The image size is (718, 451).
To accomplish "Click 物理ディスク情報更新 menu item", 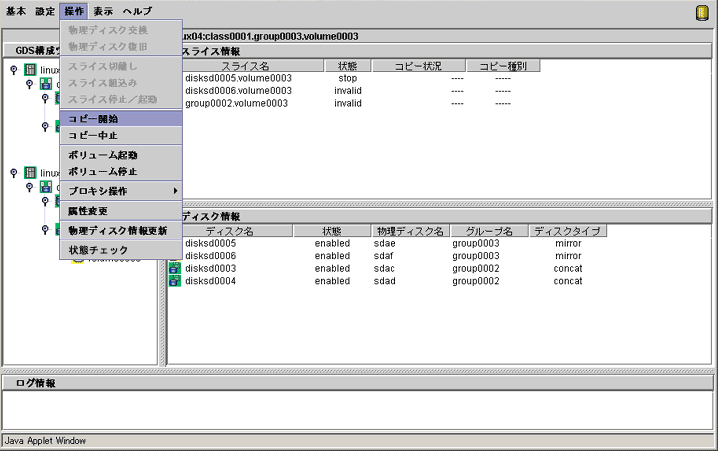I will click(117, 231).
